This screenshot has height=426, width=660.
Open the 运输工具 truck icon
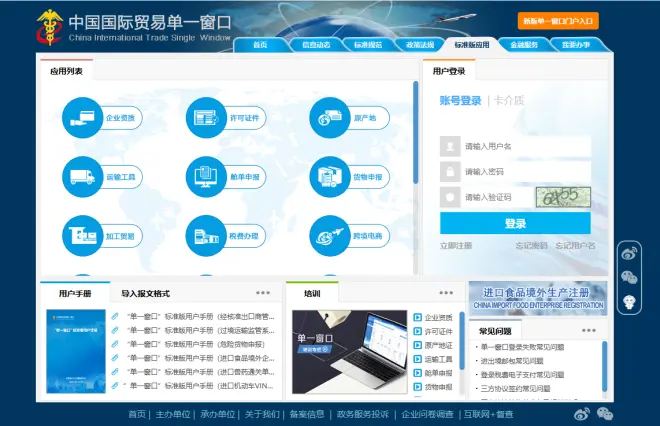83,178
